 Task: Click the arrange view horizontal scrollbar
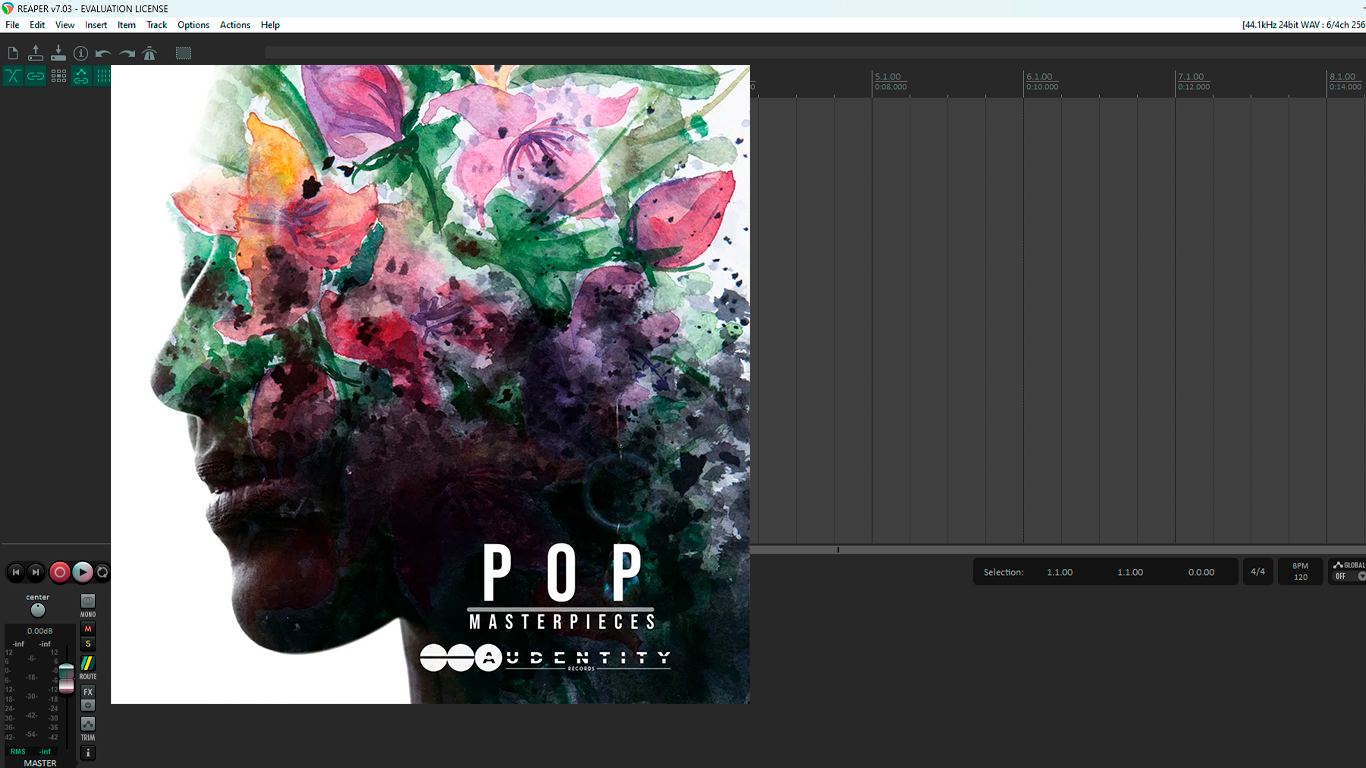click(1058, 550)
